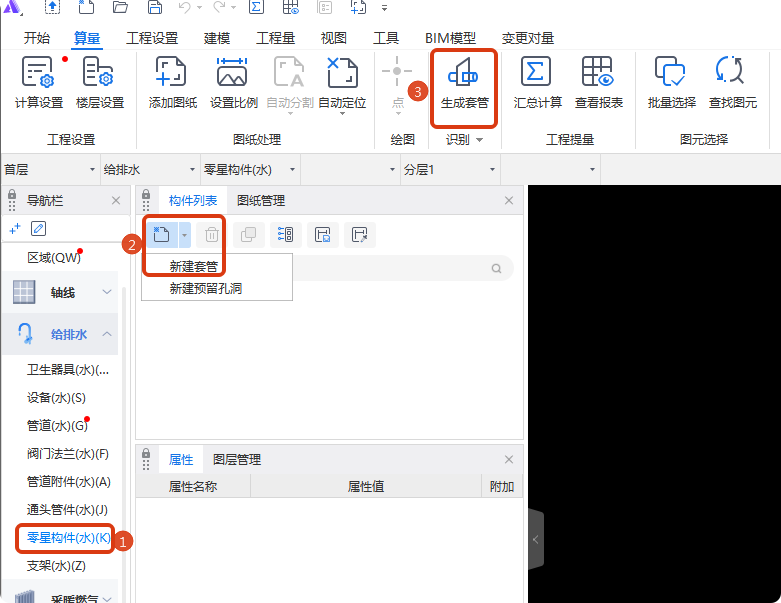Click the new component icon in 构件列表
781x603 pixels.
coord(162,235)
